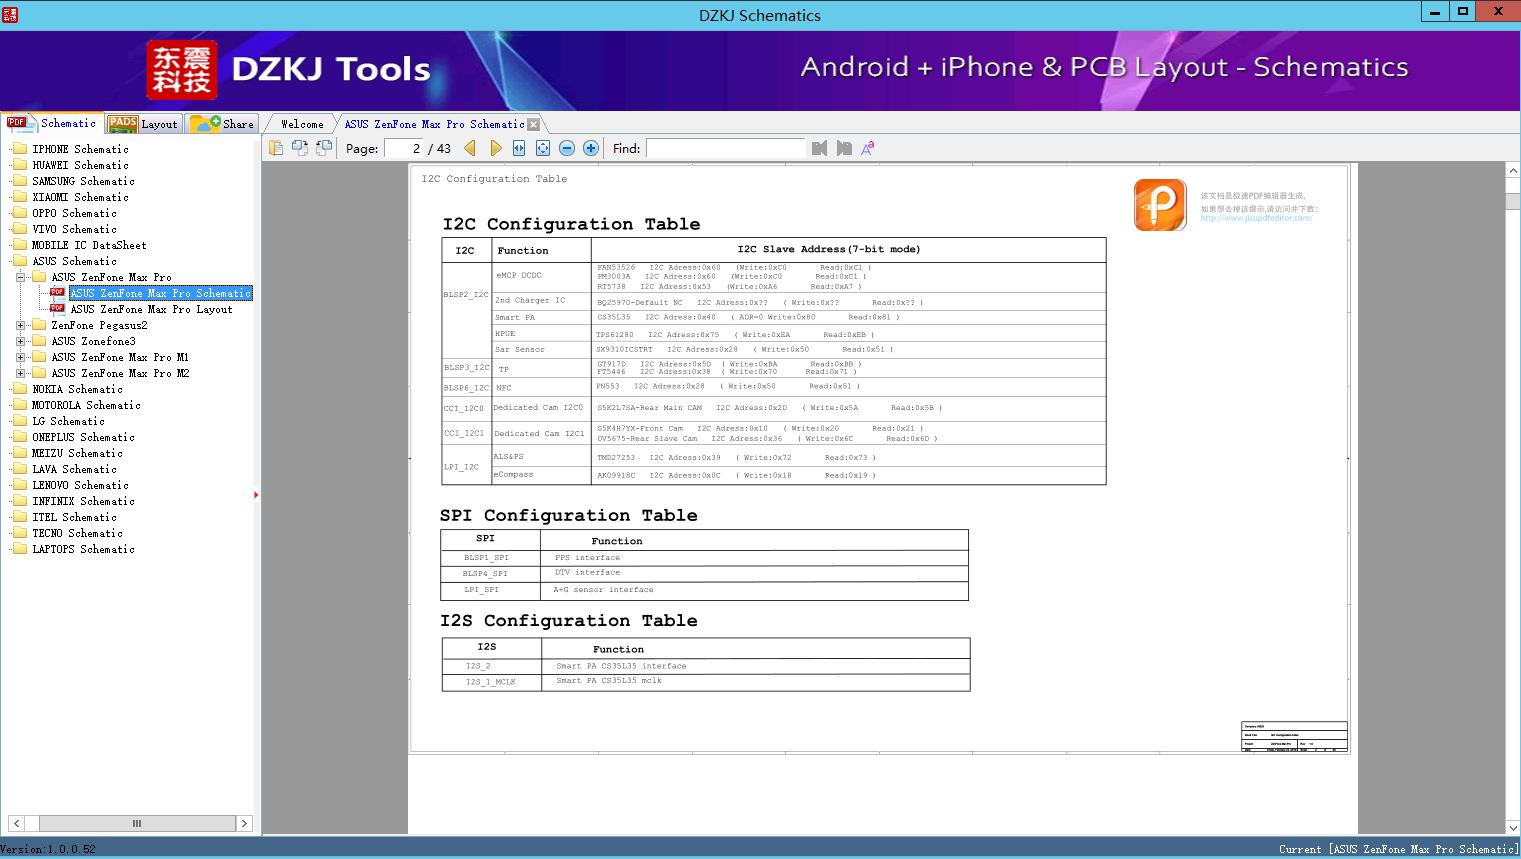This screenshot has width=1521, height=859.
Task: Open the Share tab
Action: pos(222,124)
